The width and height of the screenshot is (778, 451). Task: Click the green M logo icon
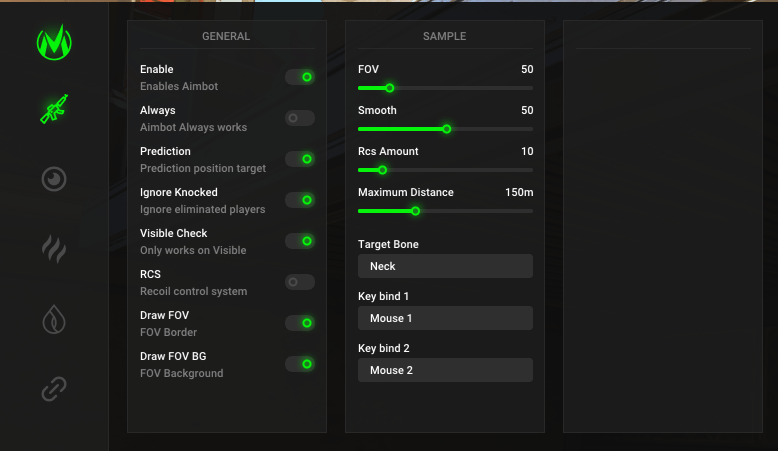coord(54,42)
